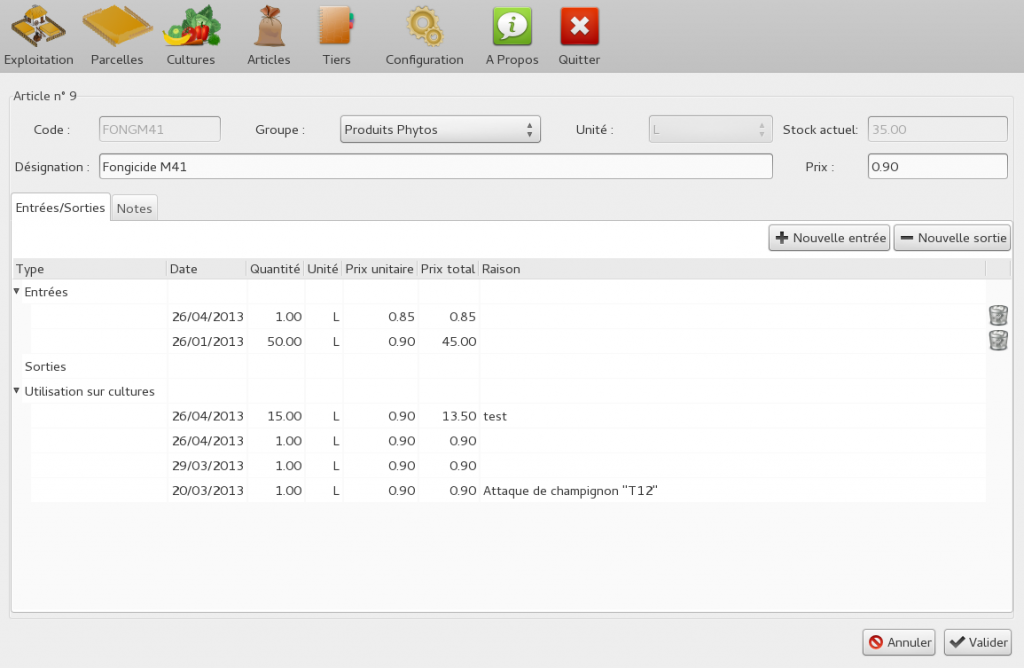Select the Sorties tree row
This screenshot has width=1024, height=668.
point(499,366)
